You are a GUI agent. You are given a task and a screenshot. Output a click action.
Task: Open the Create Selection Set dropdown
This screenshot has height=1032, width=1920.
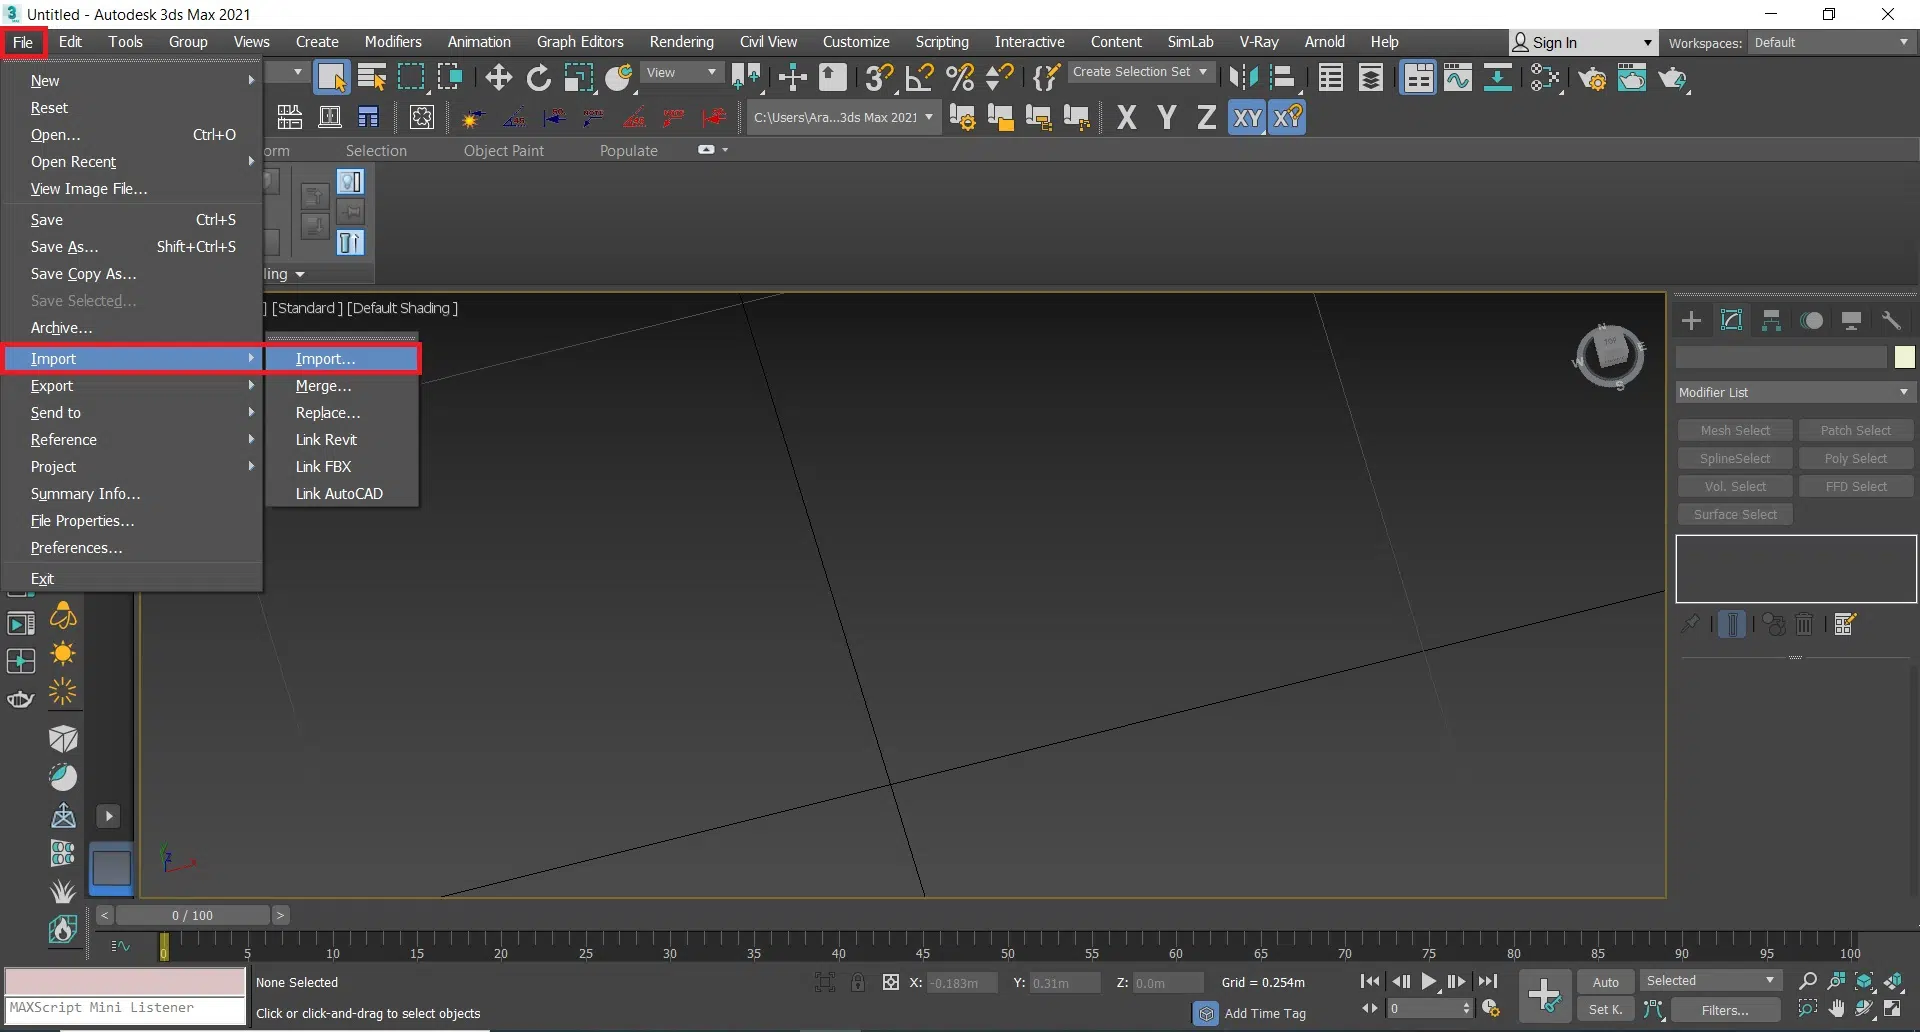pos(1140,72)
